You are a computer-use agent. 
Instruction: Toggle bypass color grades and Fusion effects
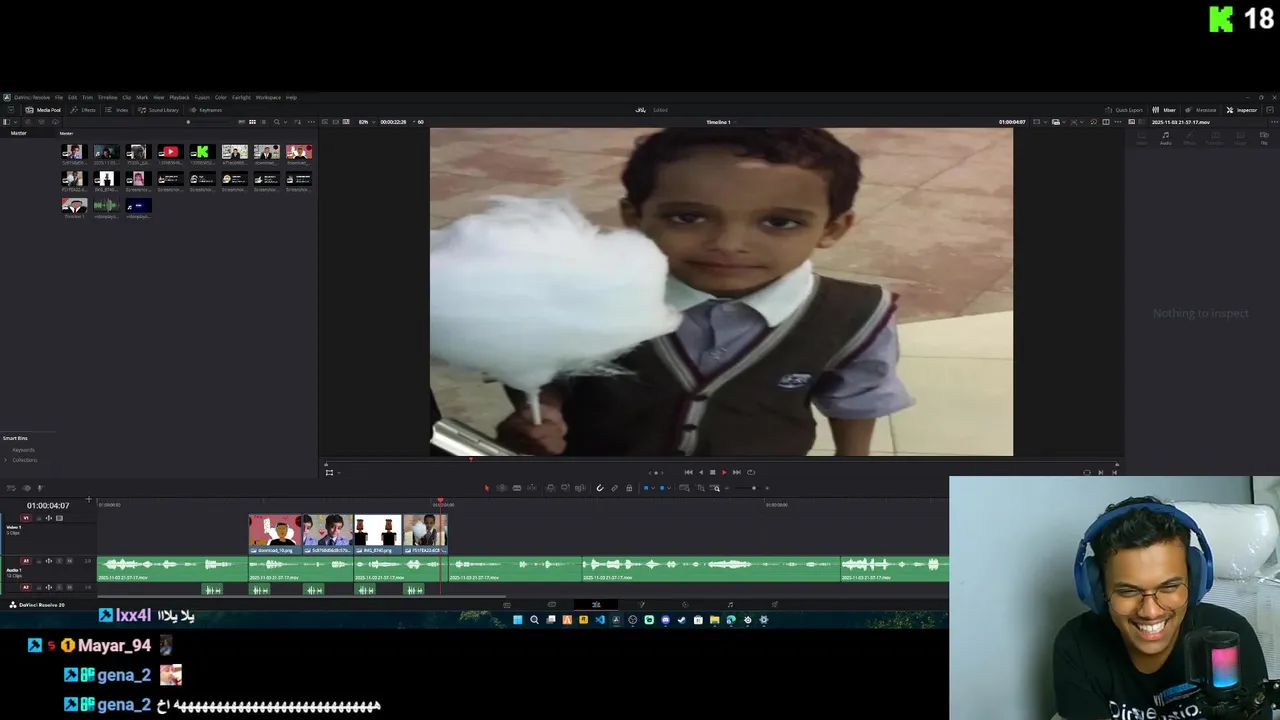pyautogui.click(x=1093, y=122)
